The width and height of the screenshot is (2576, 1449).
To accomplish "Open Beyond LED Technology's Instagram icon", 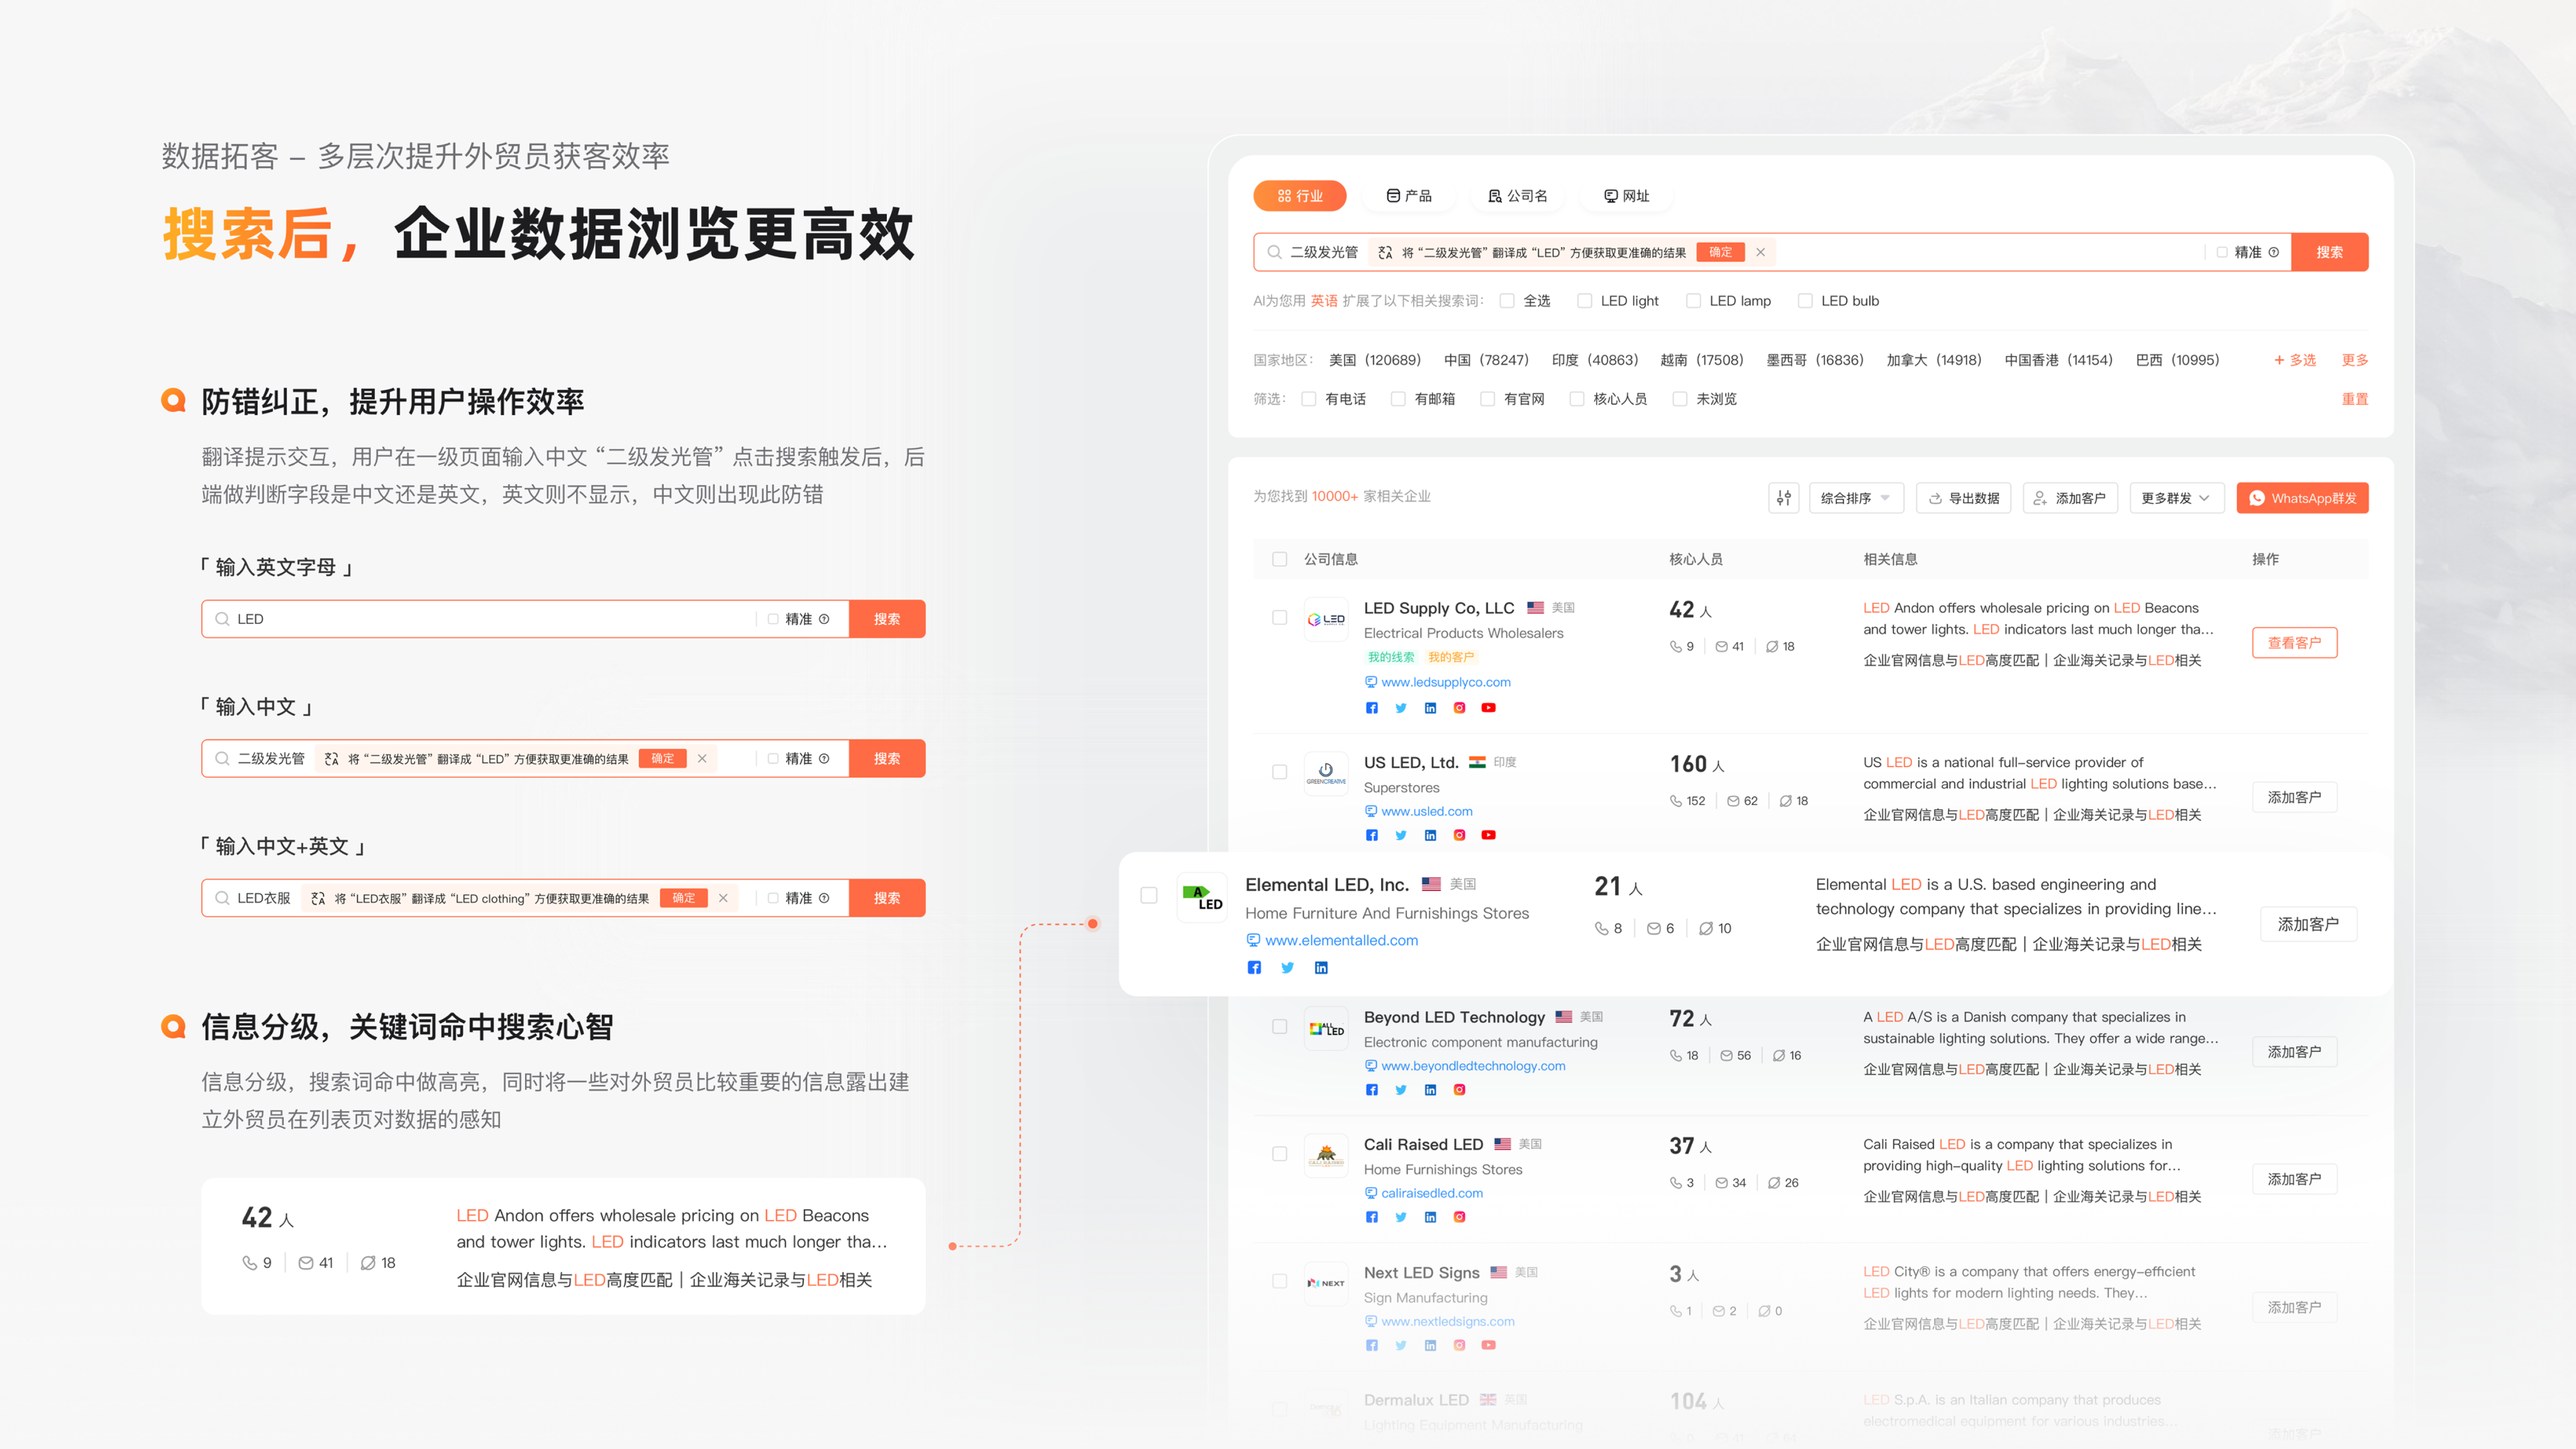I will coord(1459,1090).
